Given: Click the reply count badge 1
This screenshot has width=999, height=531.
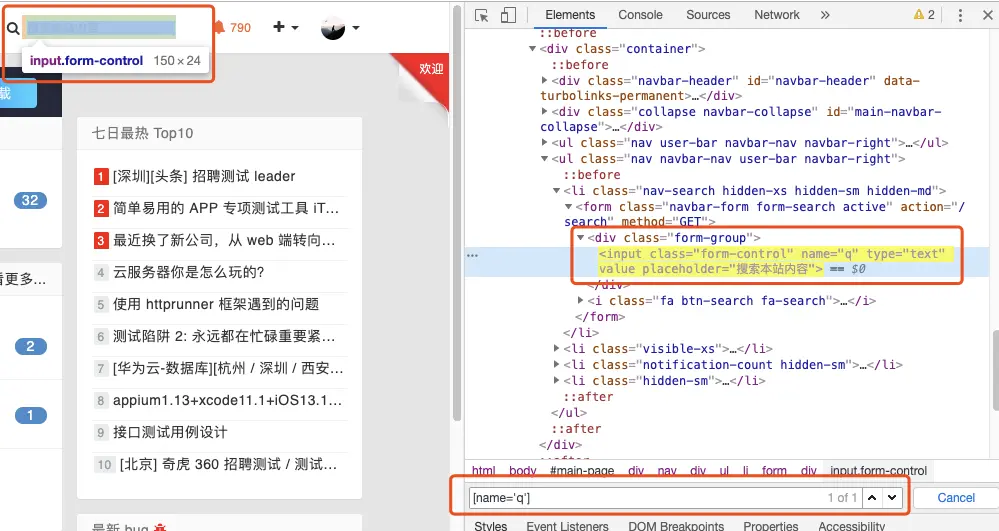Looking at the screenshot, I should pos(30,416).
